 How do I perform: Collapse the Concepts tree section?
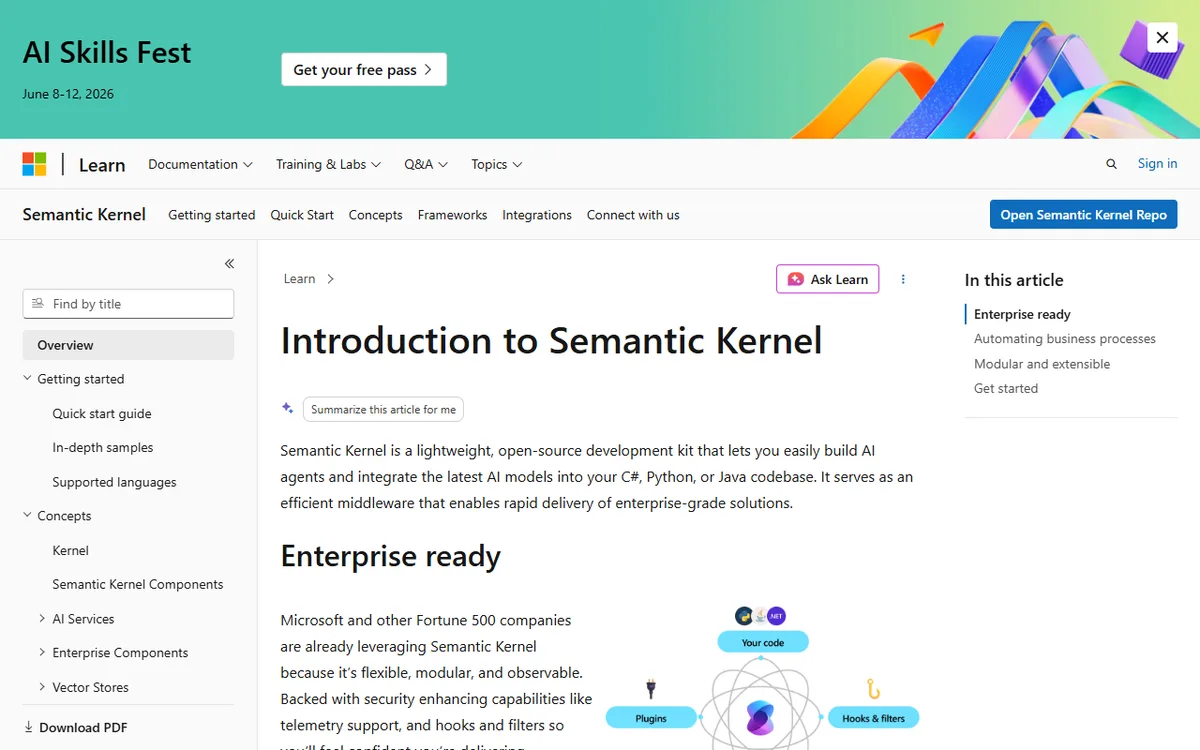[x=57, y=516]
